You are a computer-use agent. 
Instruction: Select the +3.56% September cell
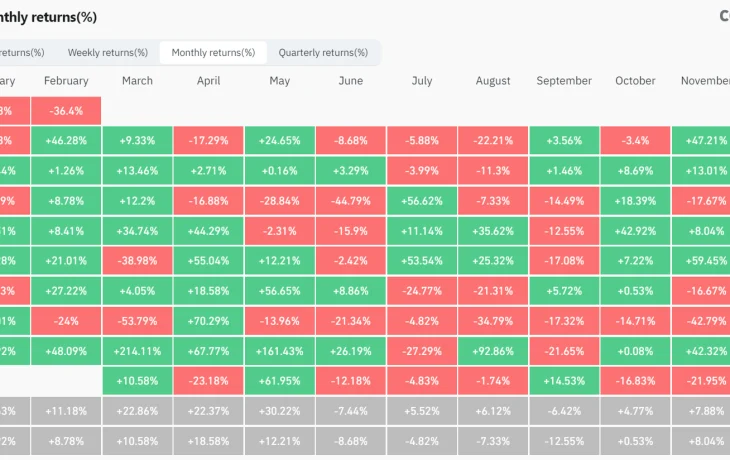point(564,141)
